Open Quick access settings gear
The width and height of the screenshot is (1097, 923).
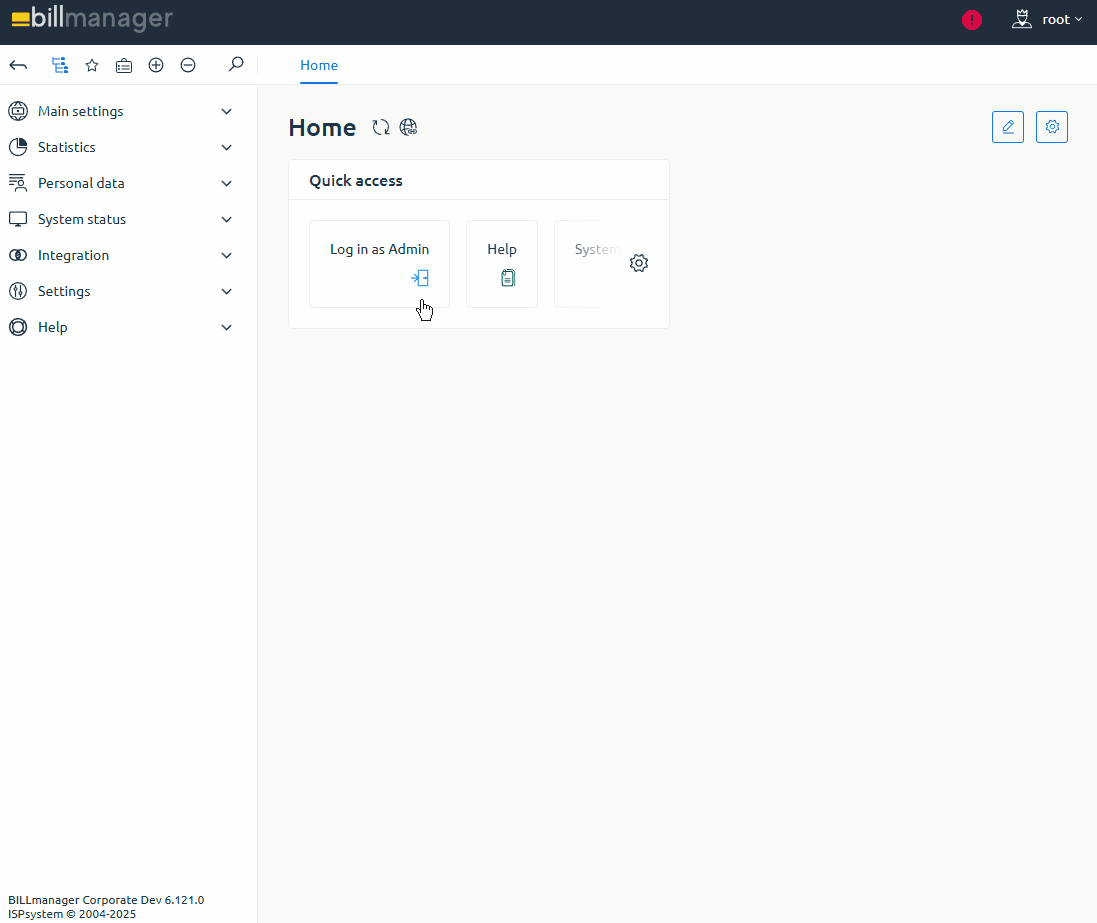[x=639, y=263]
